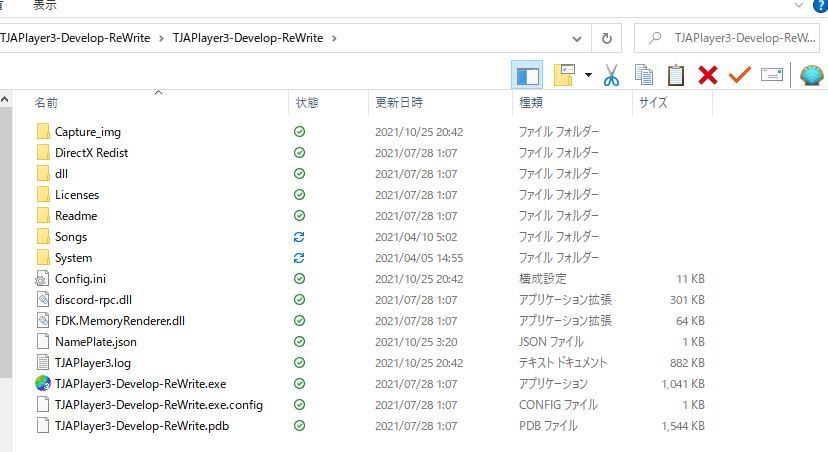Select the Capture_img folder icon
Screen dimensions: 828x452
pyautogui.click(x=43, y=131)
